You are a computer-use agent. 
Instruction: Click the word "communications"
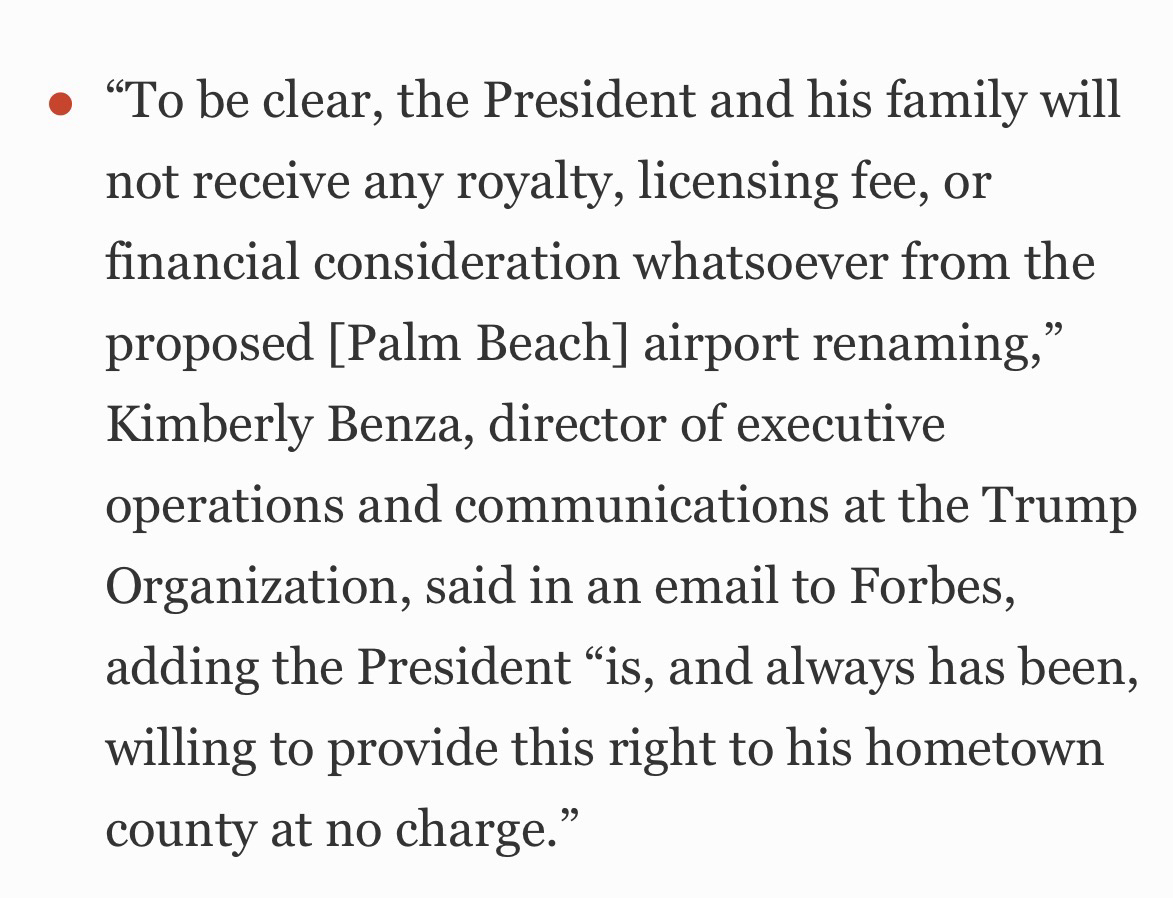(642, 507)
